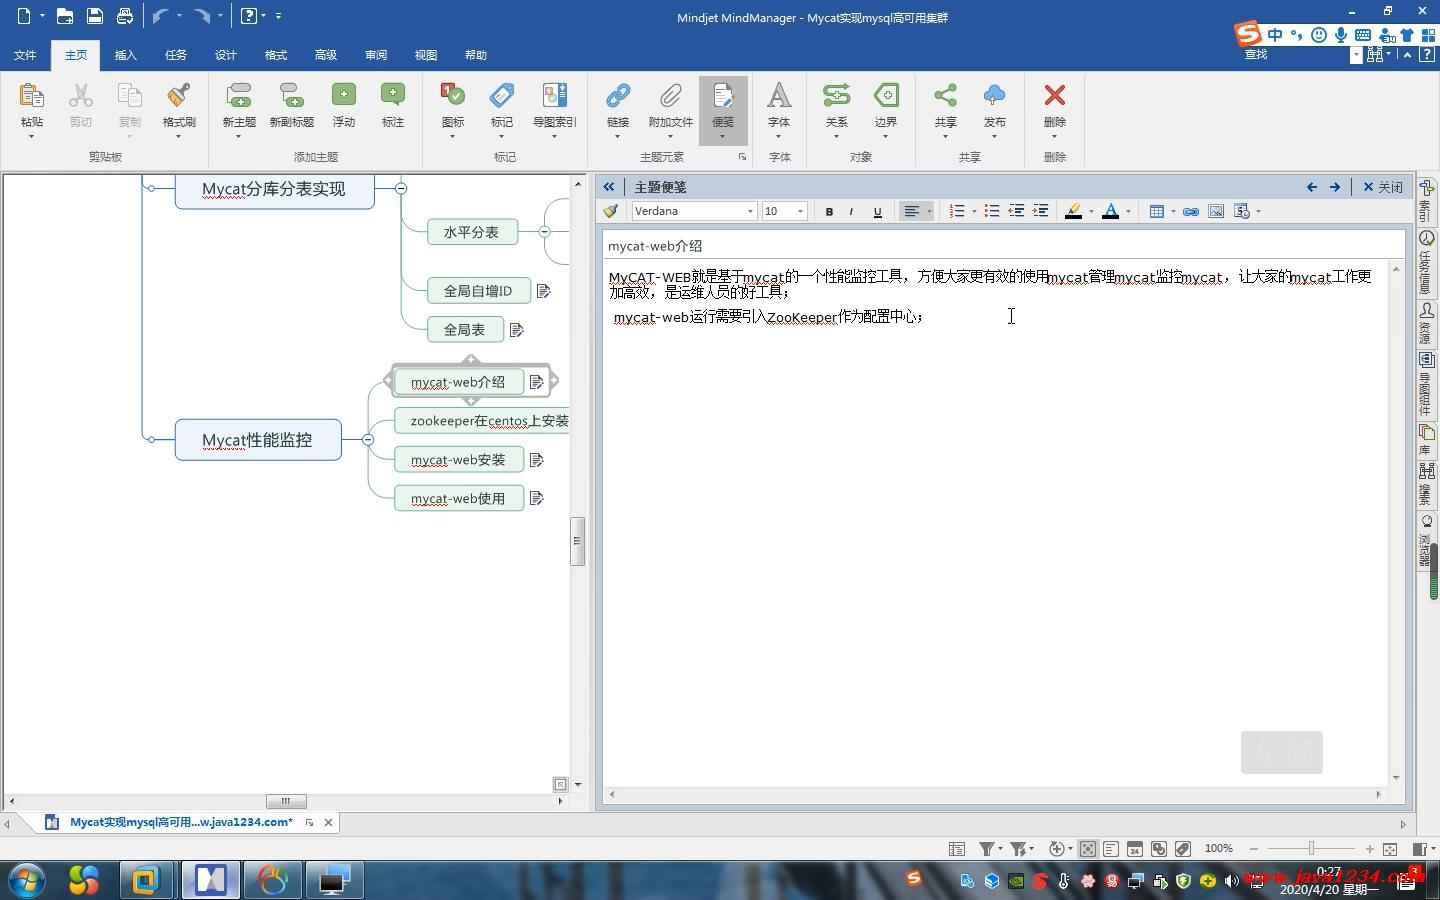Image resolution: width=1440 pixels, height=900 pixels.
Task: Click the Map Index (导图索引) icon
Action: pyautogui.click(x=554, y=96)
